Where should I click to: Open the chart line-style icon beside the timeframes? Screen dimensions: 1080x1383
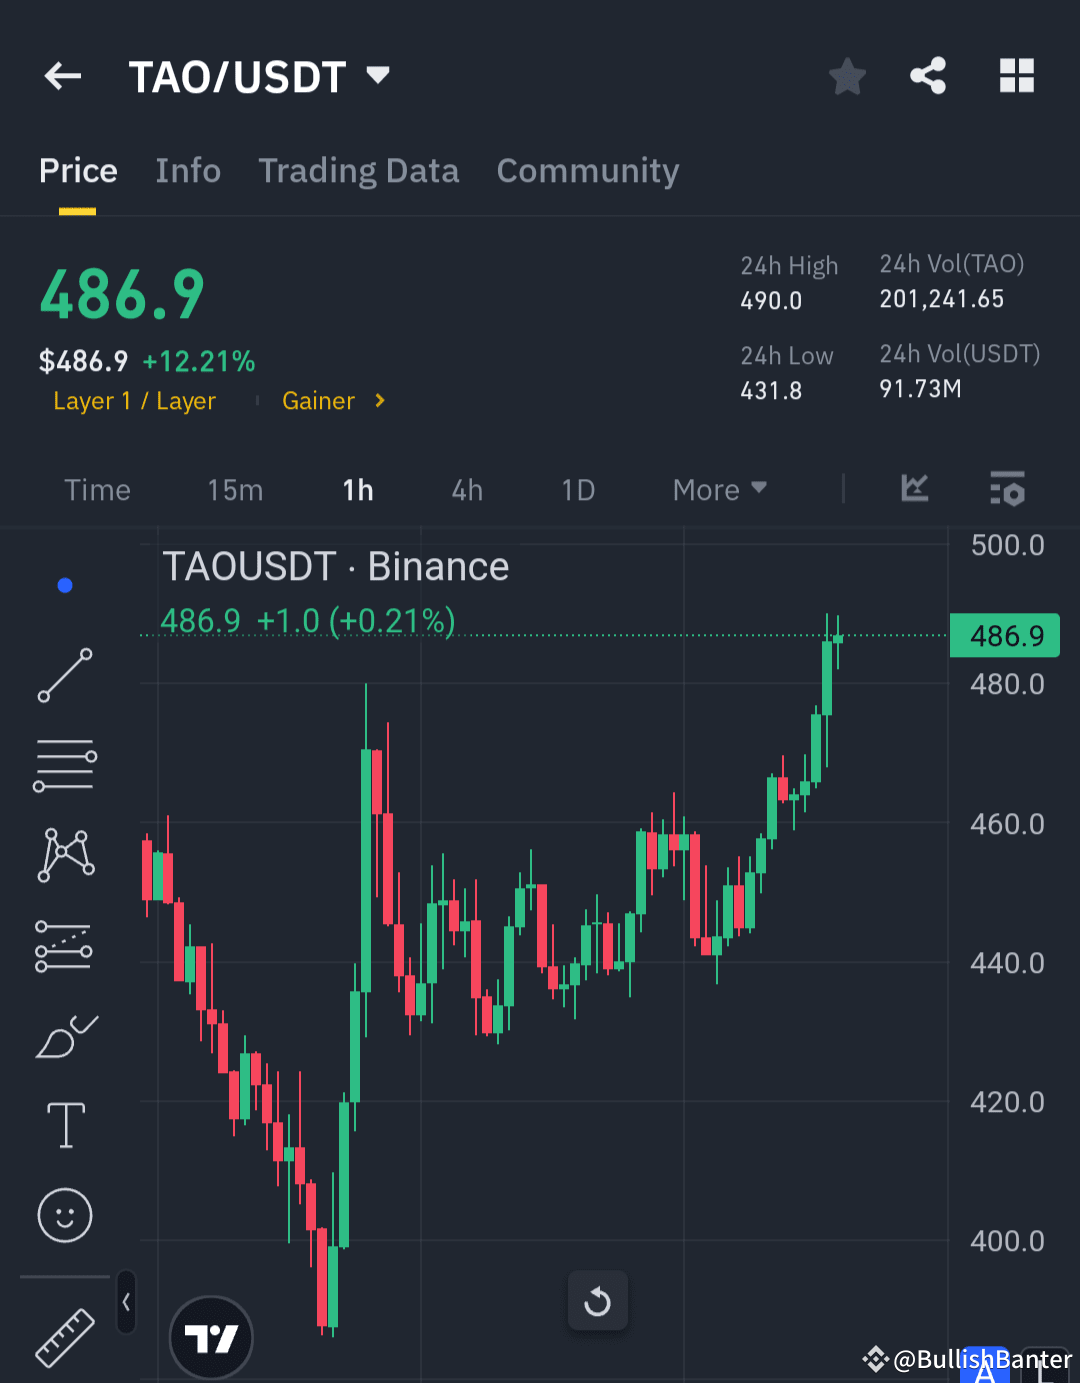pyautogui.click(x=914, y=490)
